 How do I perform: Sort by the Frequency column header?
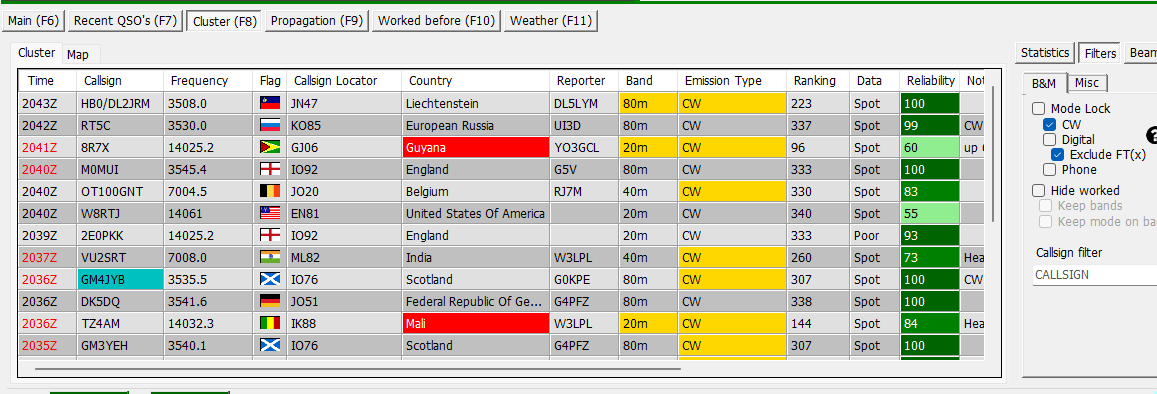(x=208, y=81)
